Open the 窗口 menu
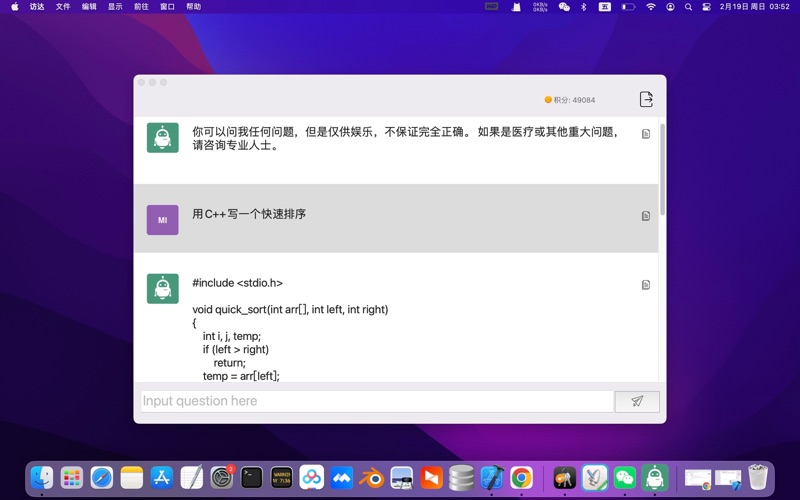Image resolution: width=800 pixels, height=500 pixels. [167, 7]
